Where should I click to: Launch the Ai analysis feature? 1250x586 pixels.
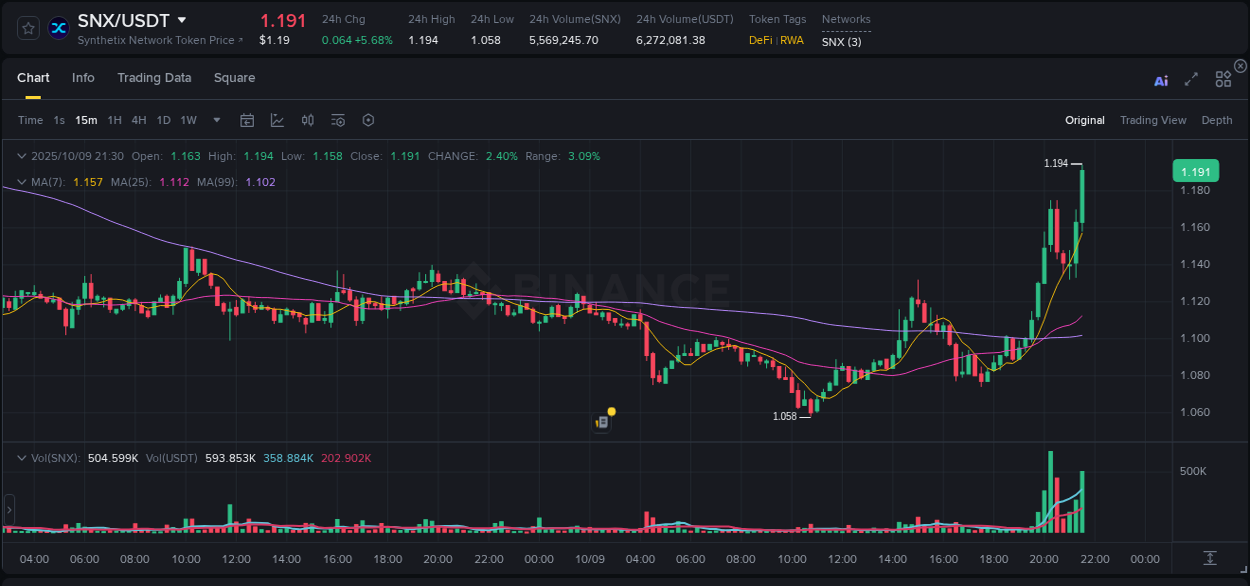tap(1160, 78)
